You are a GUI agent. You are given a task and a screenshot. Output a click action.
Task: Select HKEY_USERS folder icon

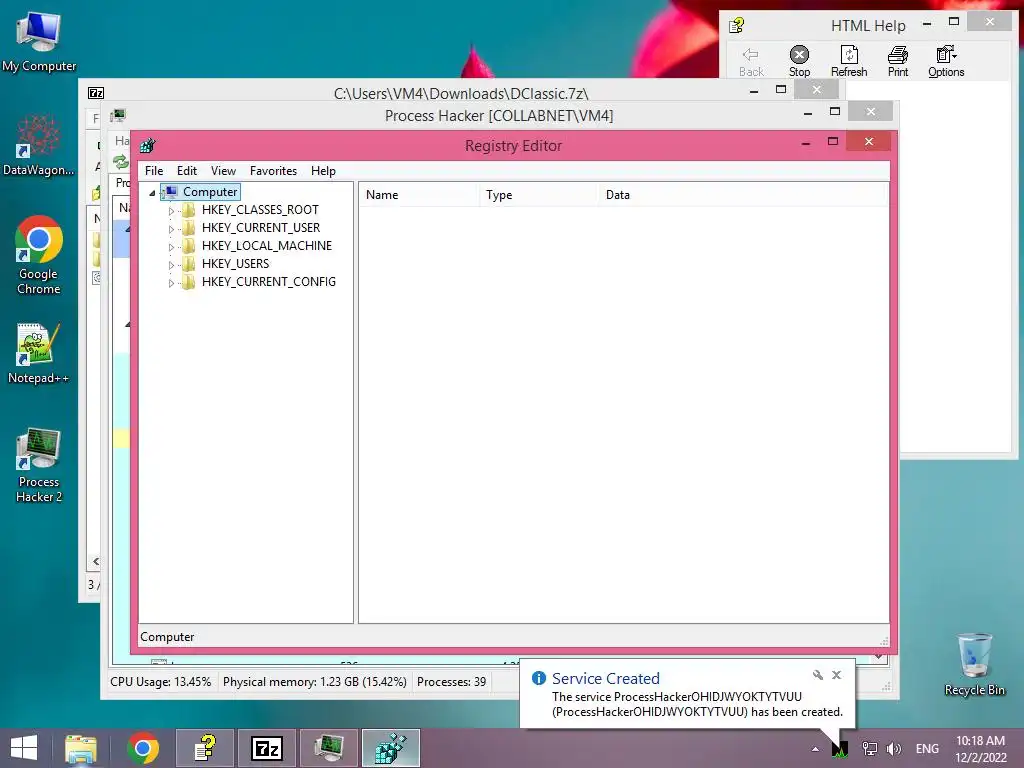pyautogui.click(x=189, y=264)
